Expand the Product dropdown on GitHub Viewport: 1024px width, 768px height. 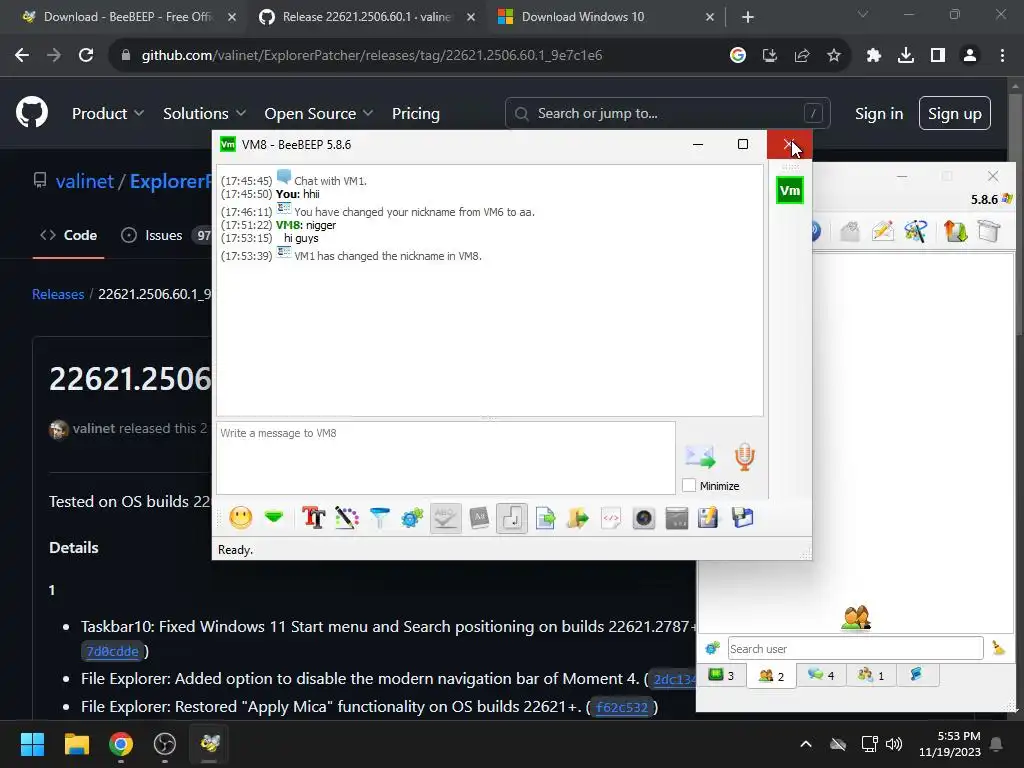point(108,114)
